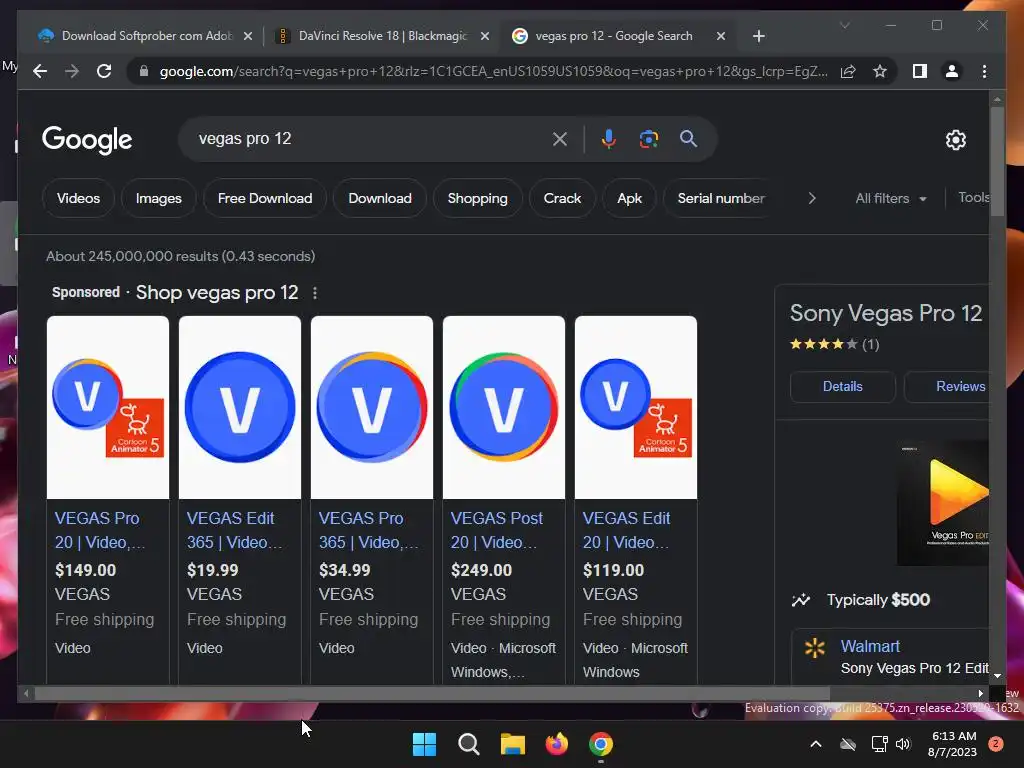Bookmark this page with star icon

coord(880,71)
